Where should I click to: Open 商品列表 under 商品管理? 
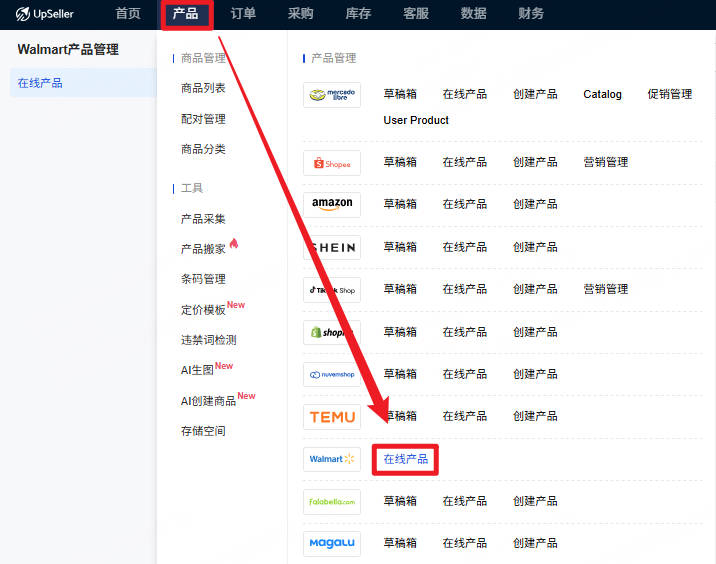pyautogui.click(x=203, y=88)
